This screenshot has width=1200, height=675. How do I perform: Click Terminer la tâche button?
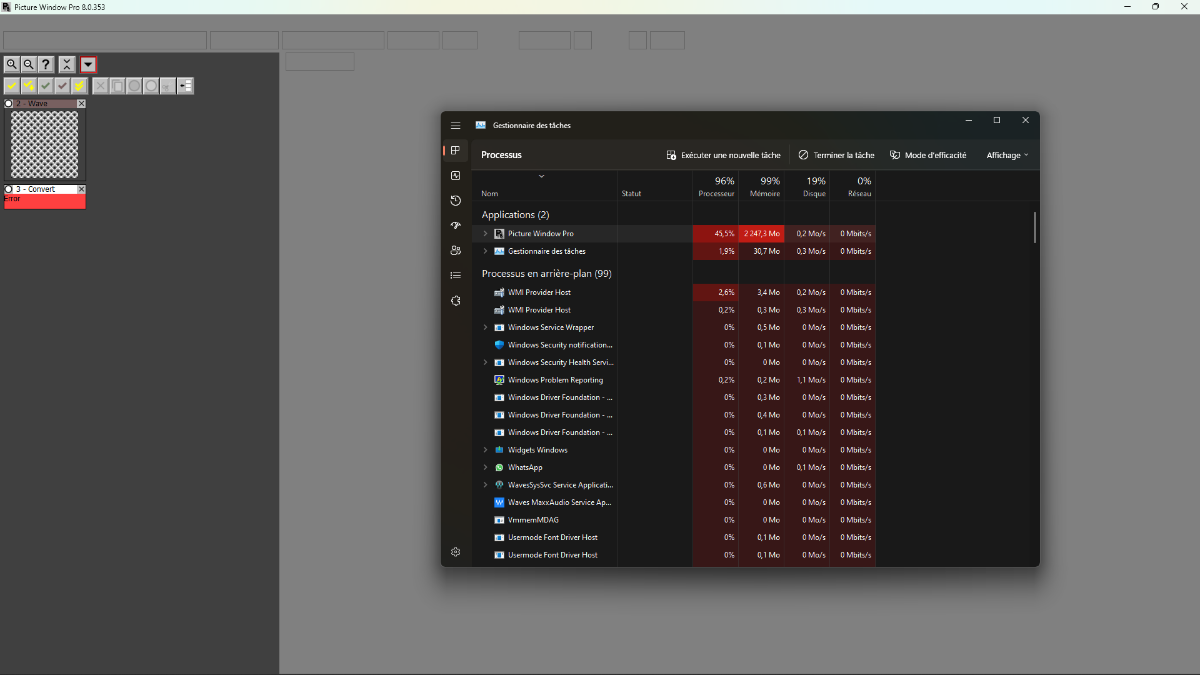[x=836, y=155]
